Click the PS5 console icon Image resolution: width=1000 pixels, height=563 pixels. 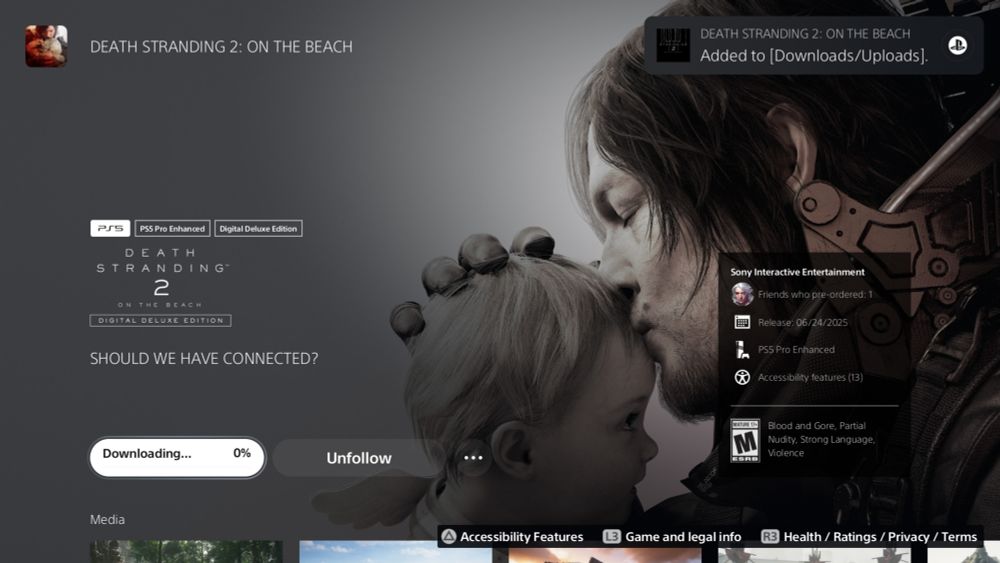click(742, 349)
